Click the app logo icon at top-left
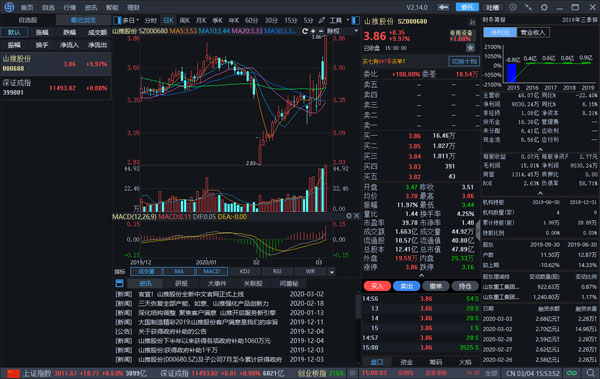The width and height of the screenshot is (600, 379). click(9, 7)
